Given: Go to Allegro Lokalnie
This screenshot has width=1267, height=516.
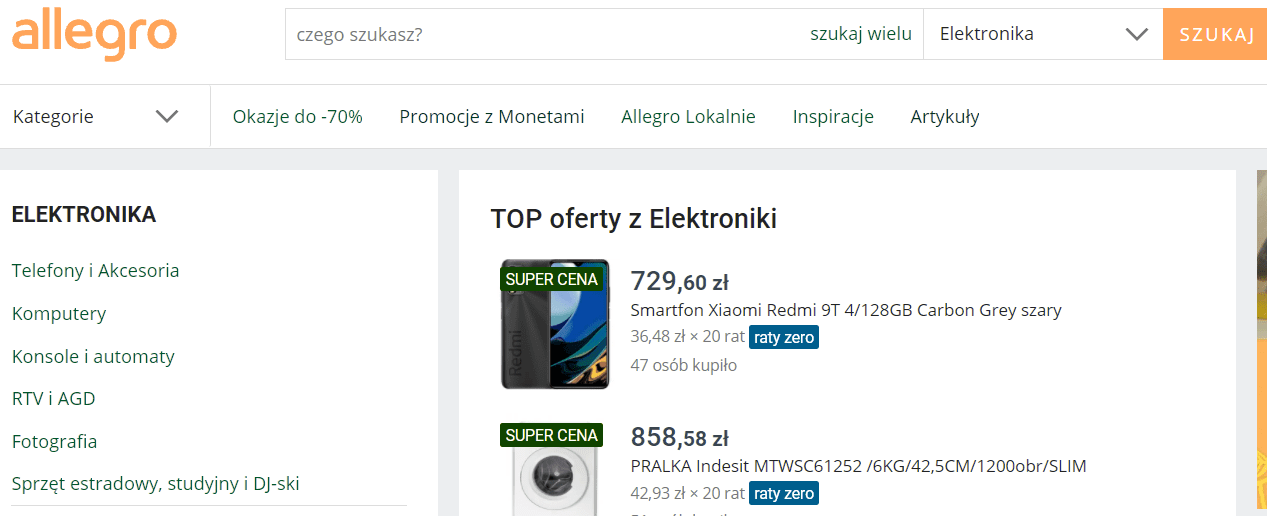Looking at the screenshot, I should [x=688, y=116].
